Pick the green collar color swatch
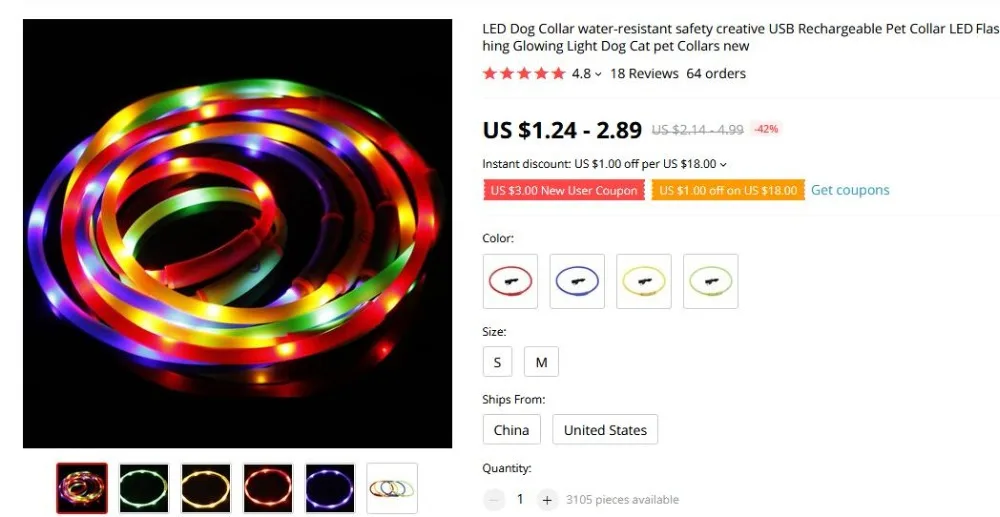The height and width of the screenshot is (517, 1000). tap(710, 281)
